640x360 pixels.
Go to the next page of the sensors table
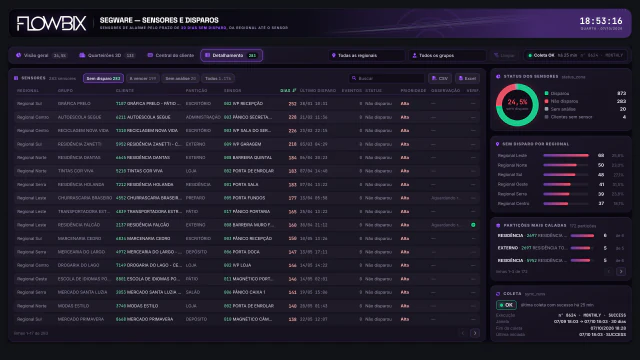[475, 333]
